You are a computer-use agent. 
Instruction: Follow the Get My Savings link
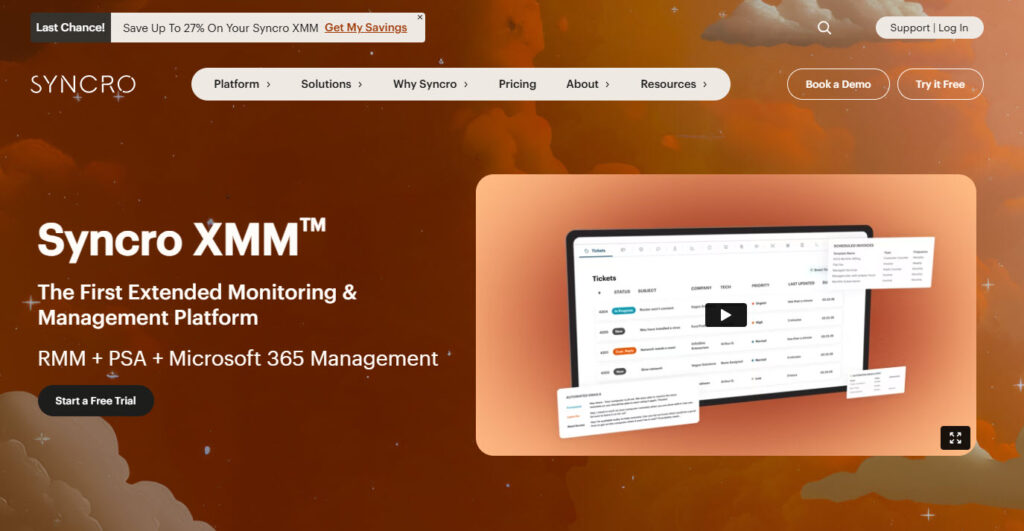(x=366, y=27)
